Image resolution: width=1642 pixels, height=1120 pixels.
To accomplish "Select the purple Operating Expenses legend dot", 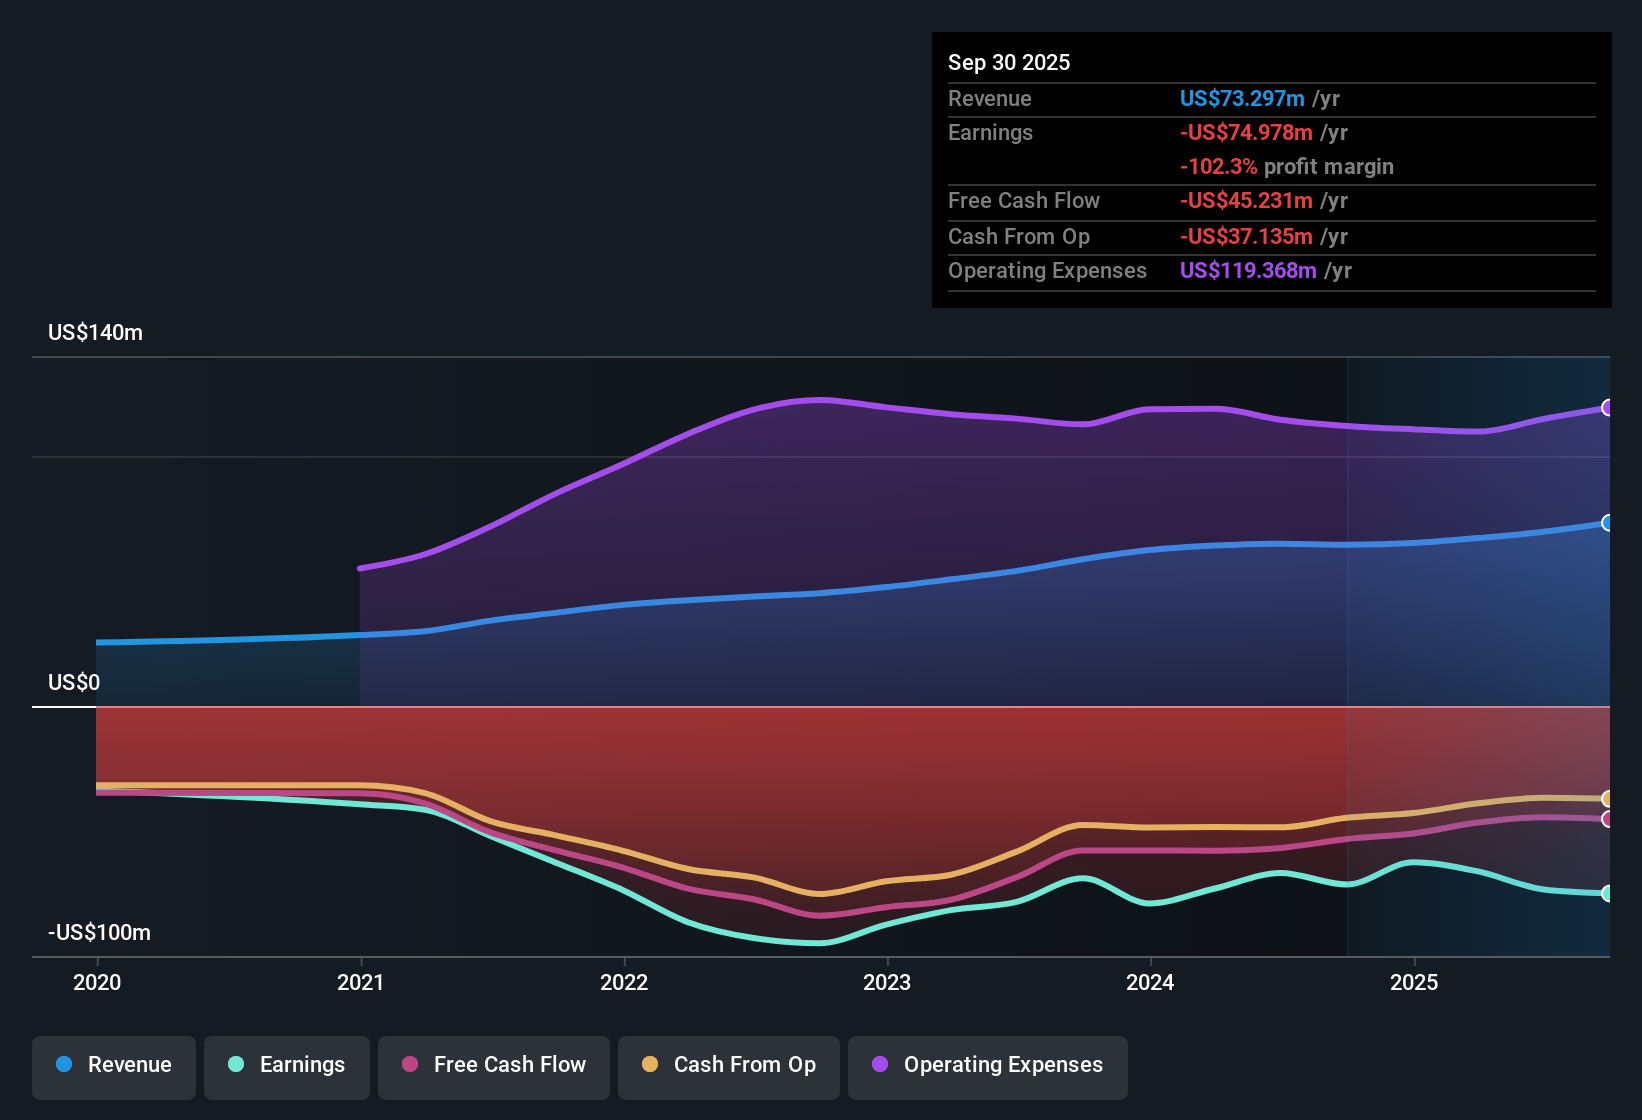I will click(878, 1066).
